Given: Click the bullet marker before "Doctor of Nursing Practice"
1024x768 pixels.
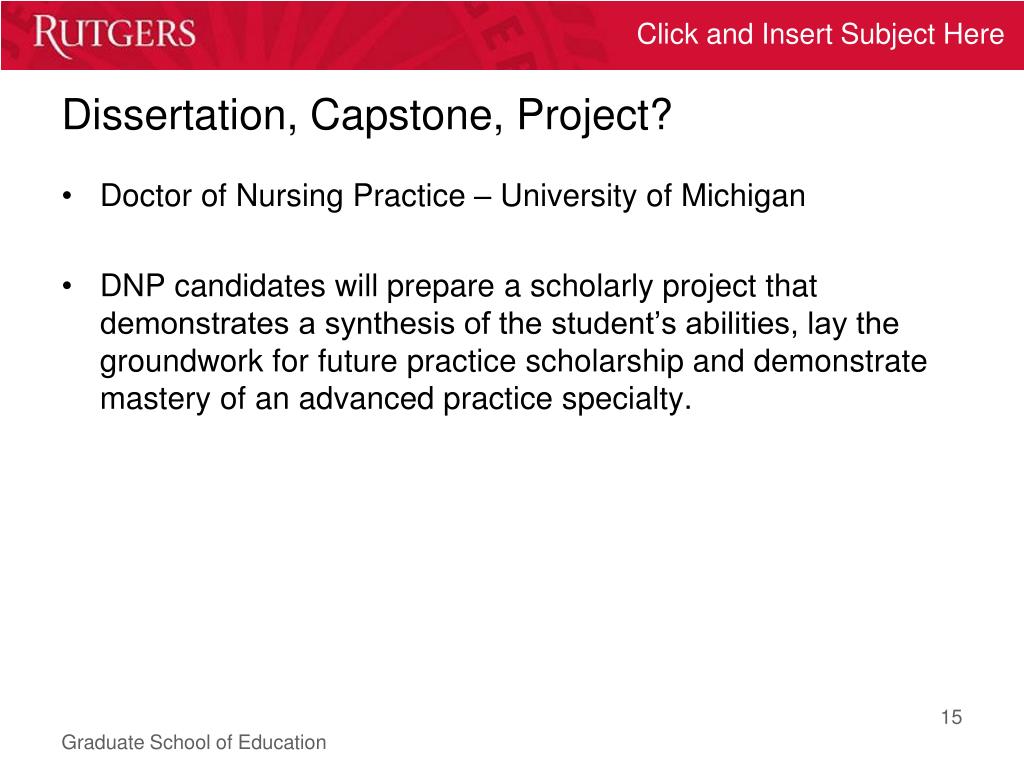Looking at the screenshot, I should (66, 197).
